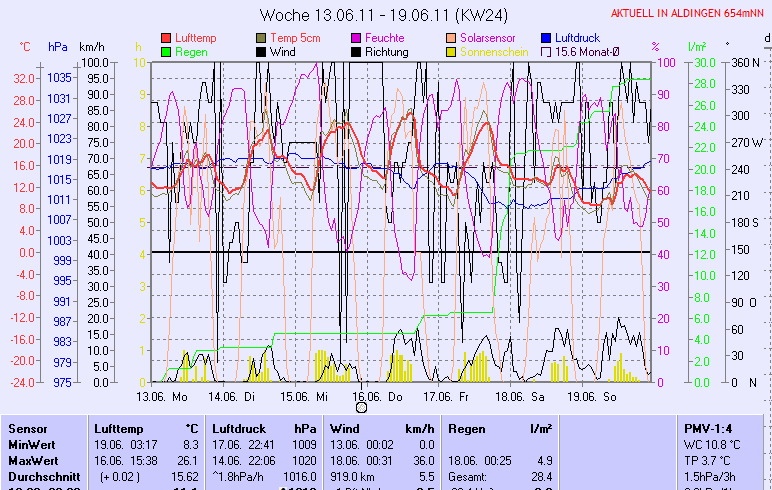Click the yellow Sonnenschein legend square
The width and height of the screenshot is (772, 490).
[x=451, y=51]
